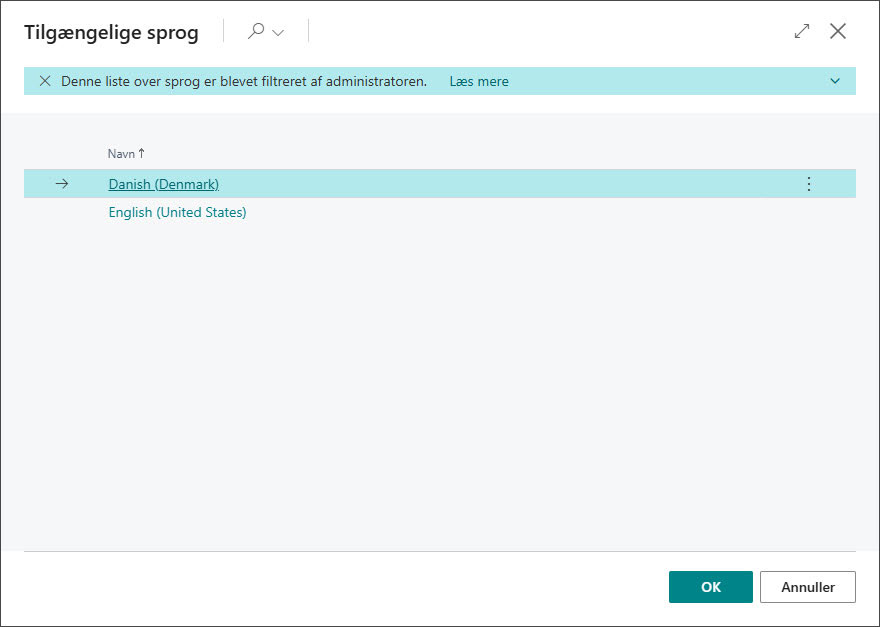Open the three-dot menu on Danish row
Viewport: 880px width, 627px height.
[x=809, y=184]
